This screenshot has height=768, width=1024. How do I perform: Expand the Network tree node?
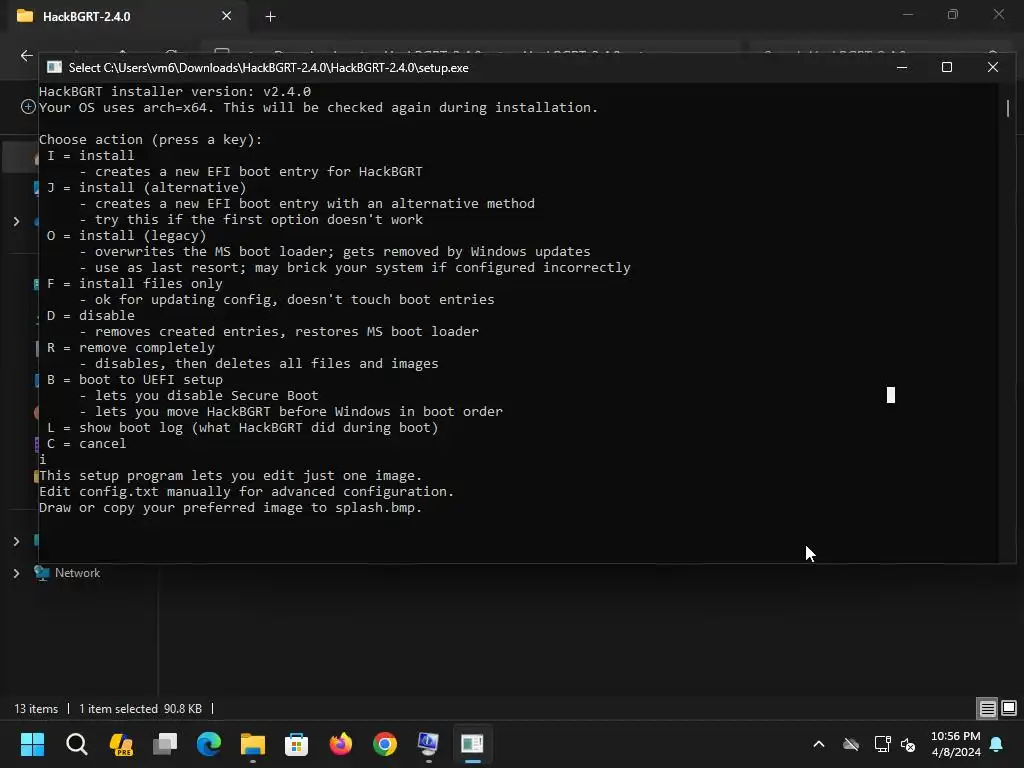[x=16, y=573]
